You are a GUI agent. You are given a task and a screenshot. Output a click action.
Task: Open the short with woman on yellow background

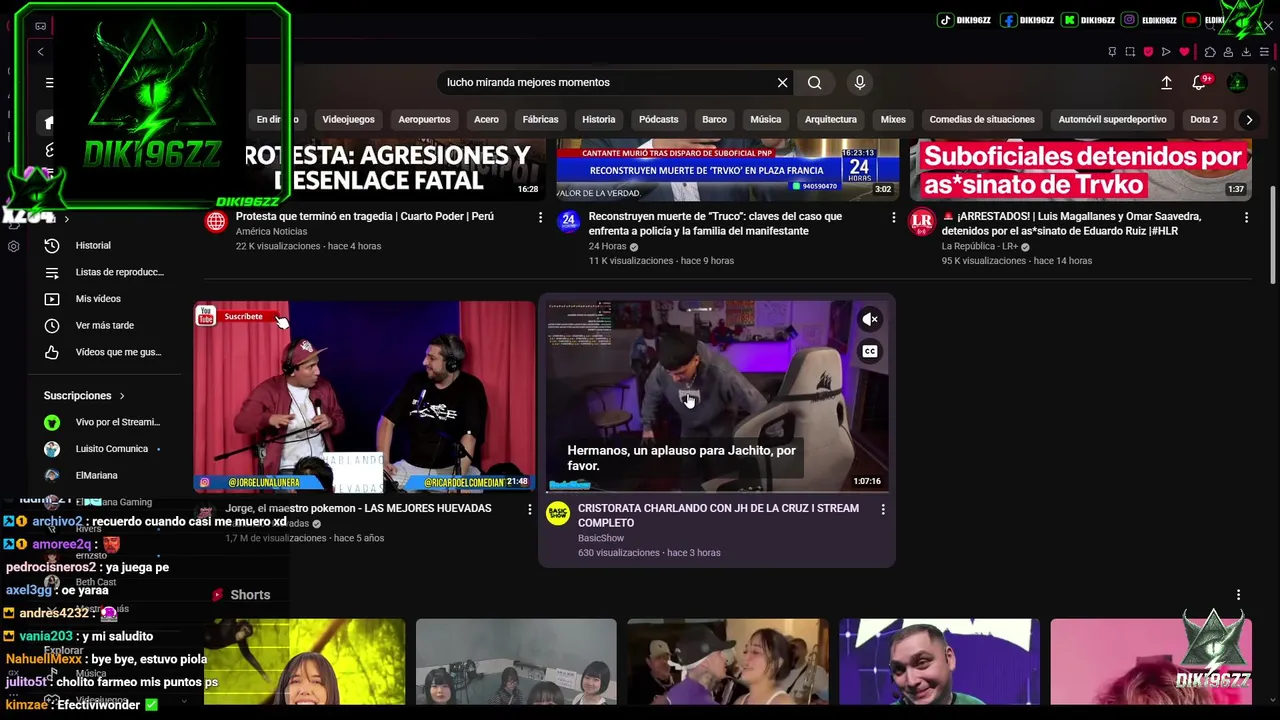click(304, 661)
